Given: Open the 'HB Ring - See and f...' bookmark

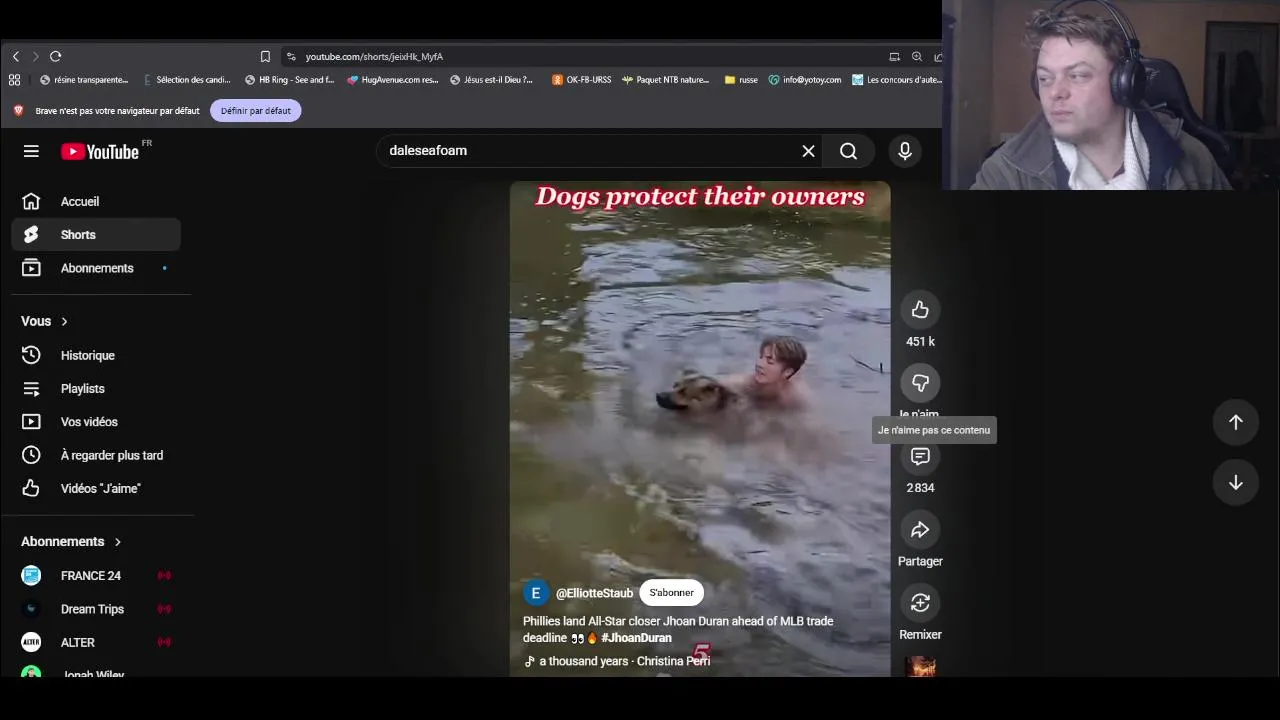Looking at the screenshot, I should pos(289,80).
